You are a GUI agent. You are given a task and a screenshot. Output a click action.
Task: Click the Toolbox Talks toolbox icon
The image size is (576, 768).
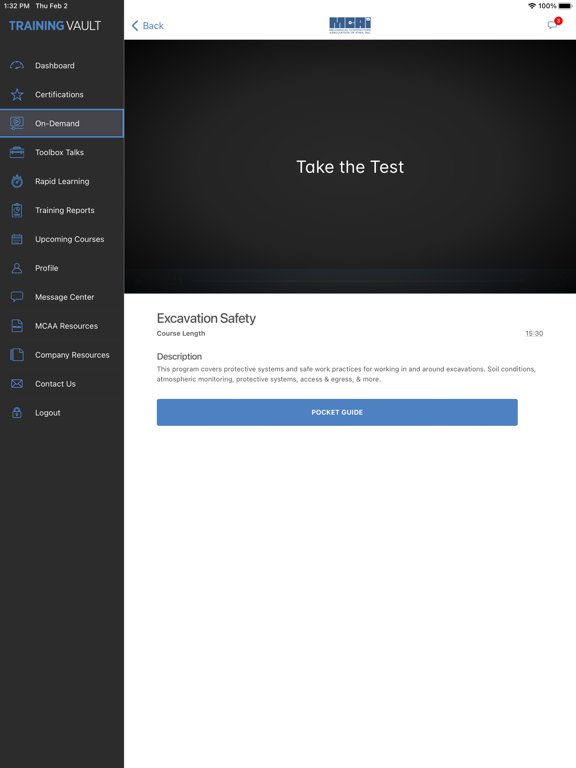[17, 152]
